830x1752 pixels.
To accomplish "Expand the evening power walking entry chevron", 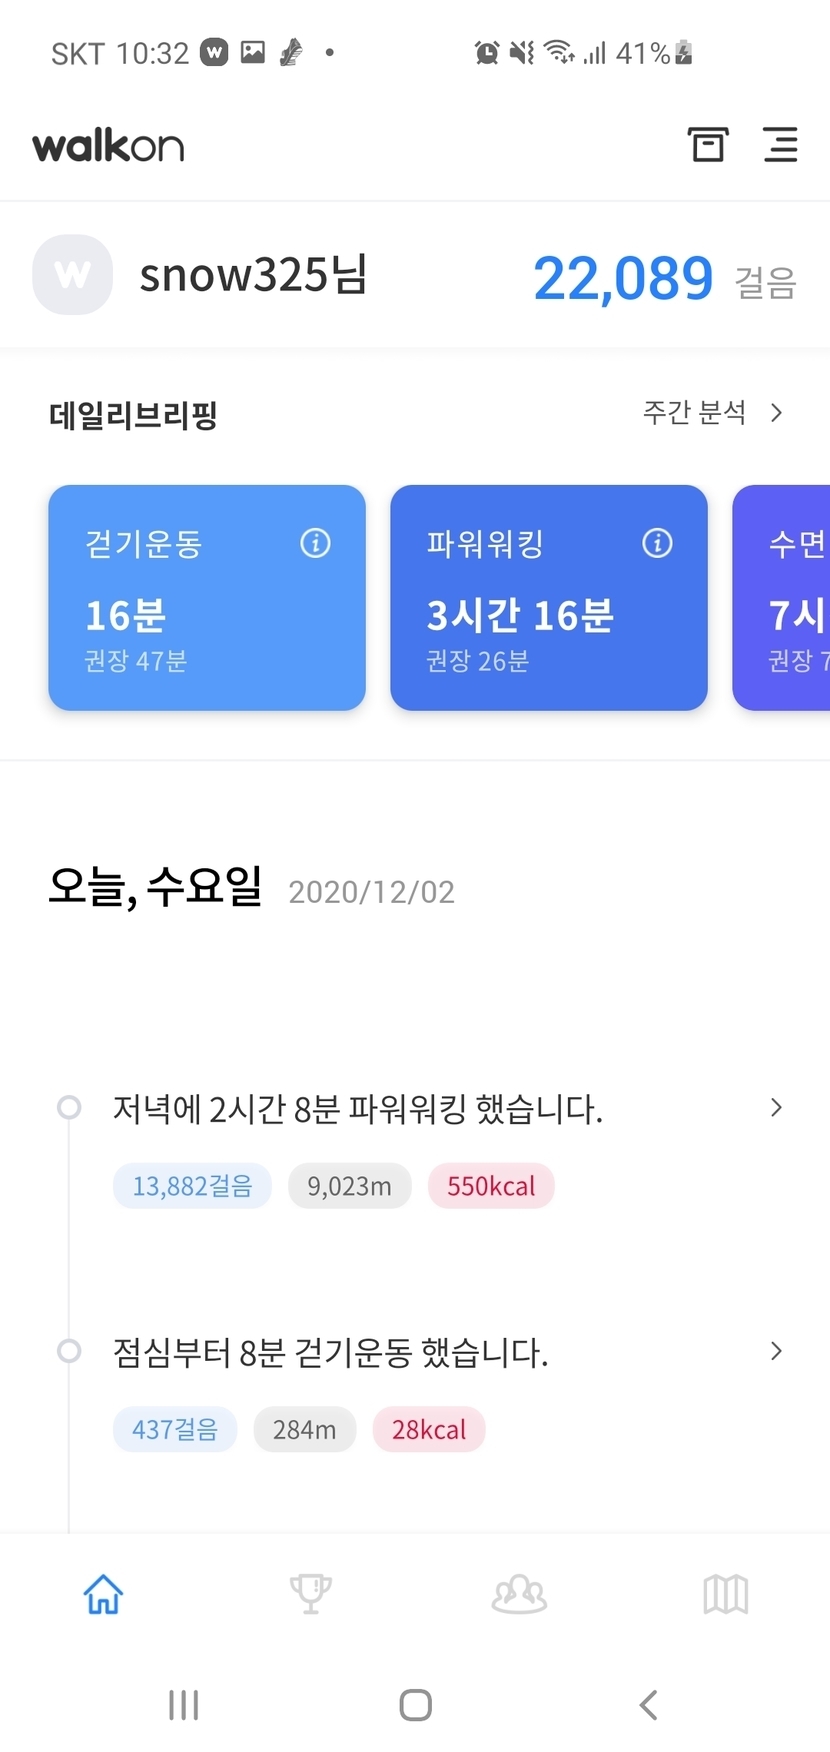I will point(776,1107).
